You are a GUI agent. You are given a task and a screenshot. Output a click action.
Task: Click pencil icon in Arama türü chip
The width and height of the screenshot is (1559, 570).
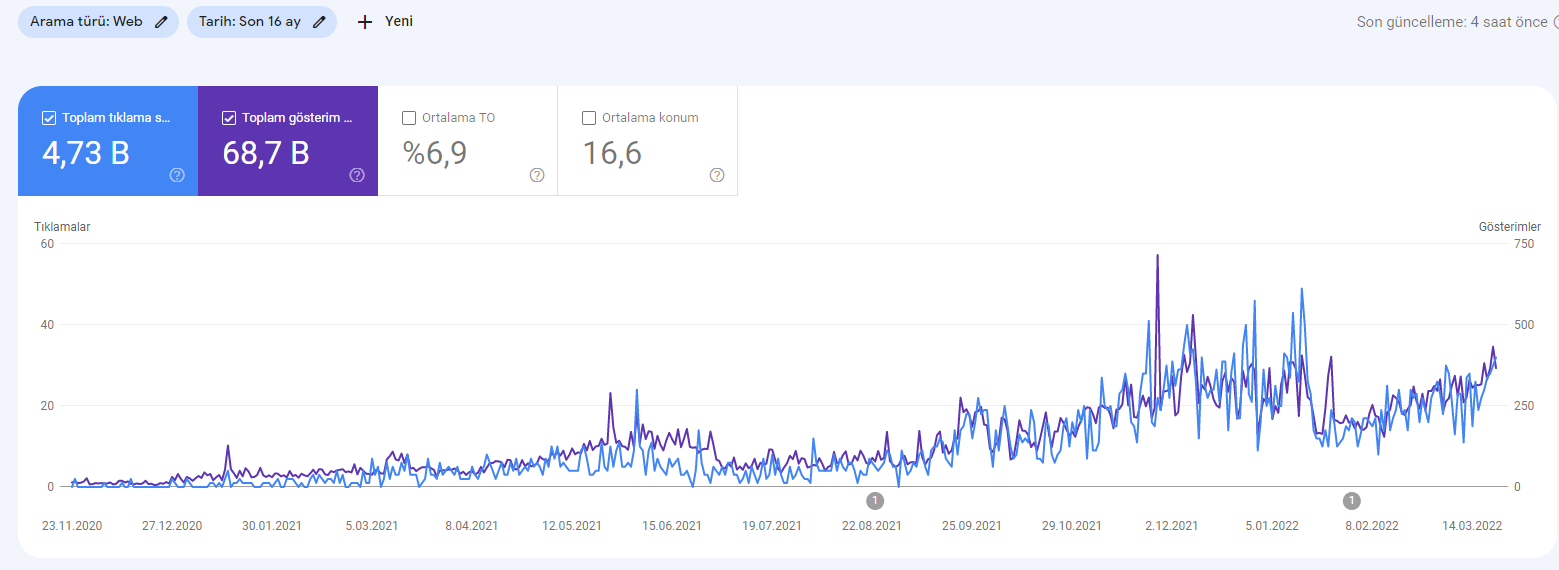coord(162,22)
